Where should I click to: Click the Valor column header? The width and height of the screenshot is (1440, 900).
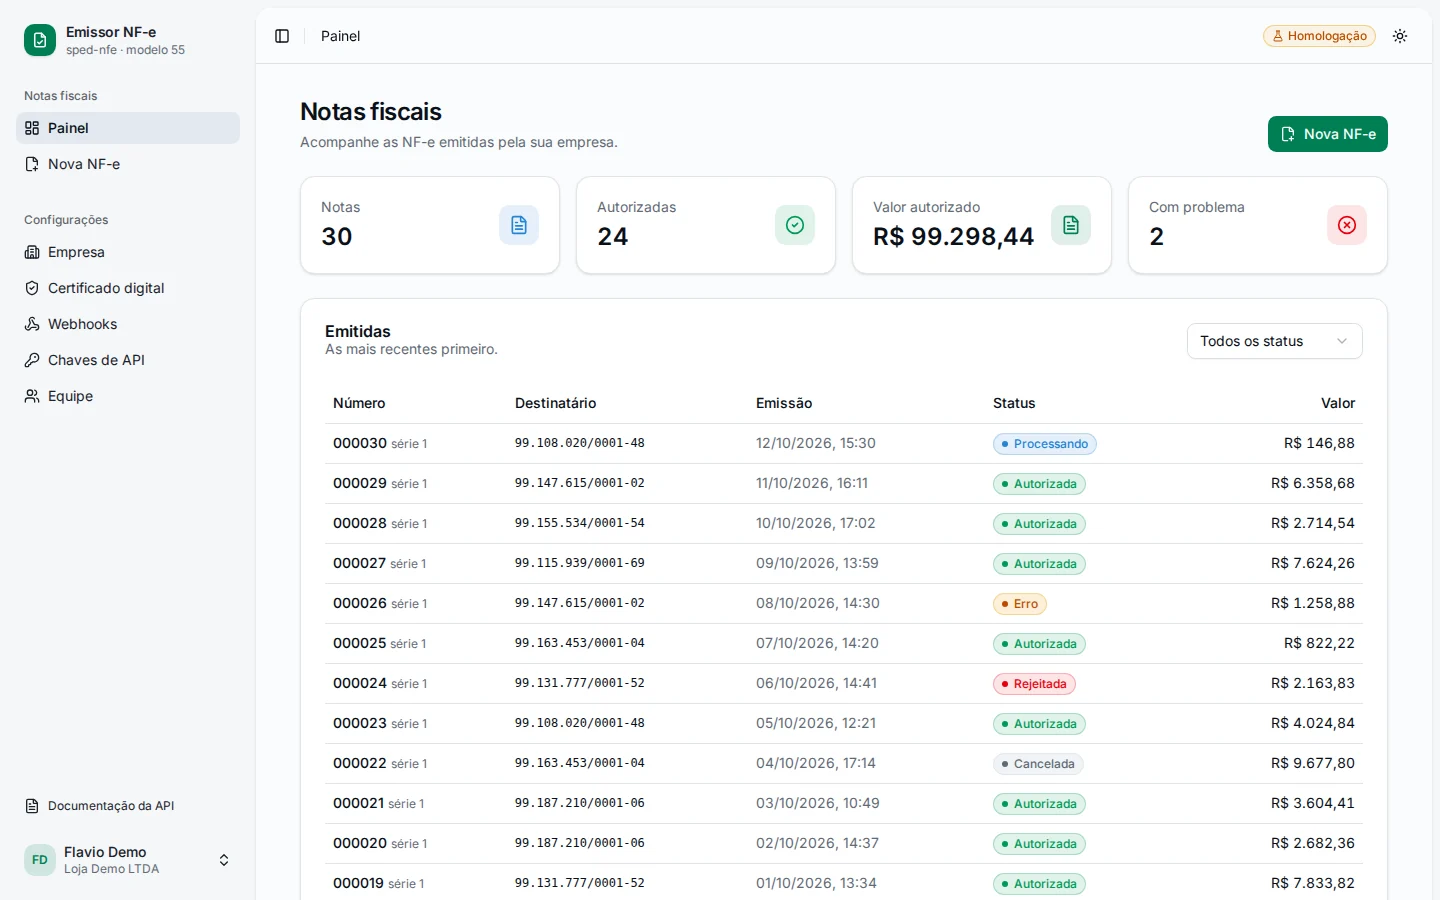[x=1338, y=403]
